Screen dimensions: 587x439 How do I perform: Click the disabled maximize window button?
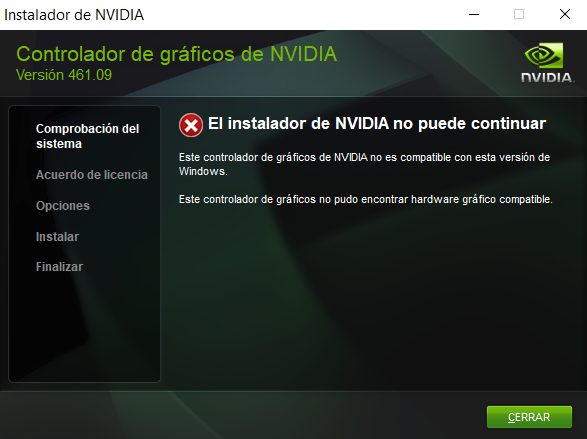click(x=519, y=15)
